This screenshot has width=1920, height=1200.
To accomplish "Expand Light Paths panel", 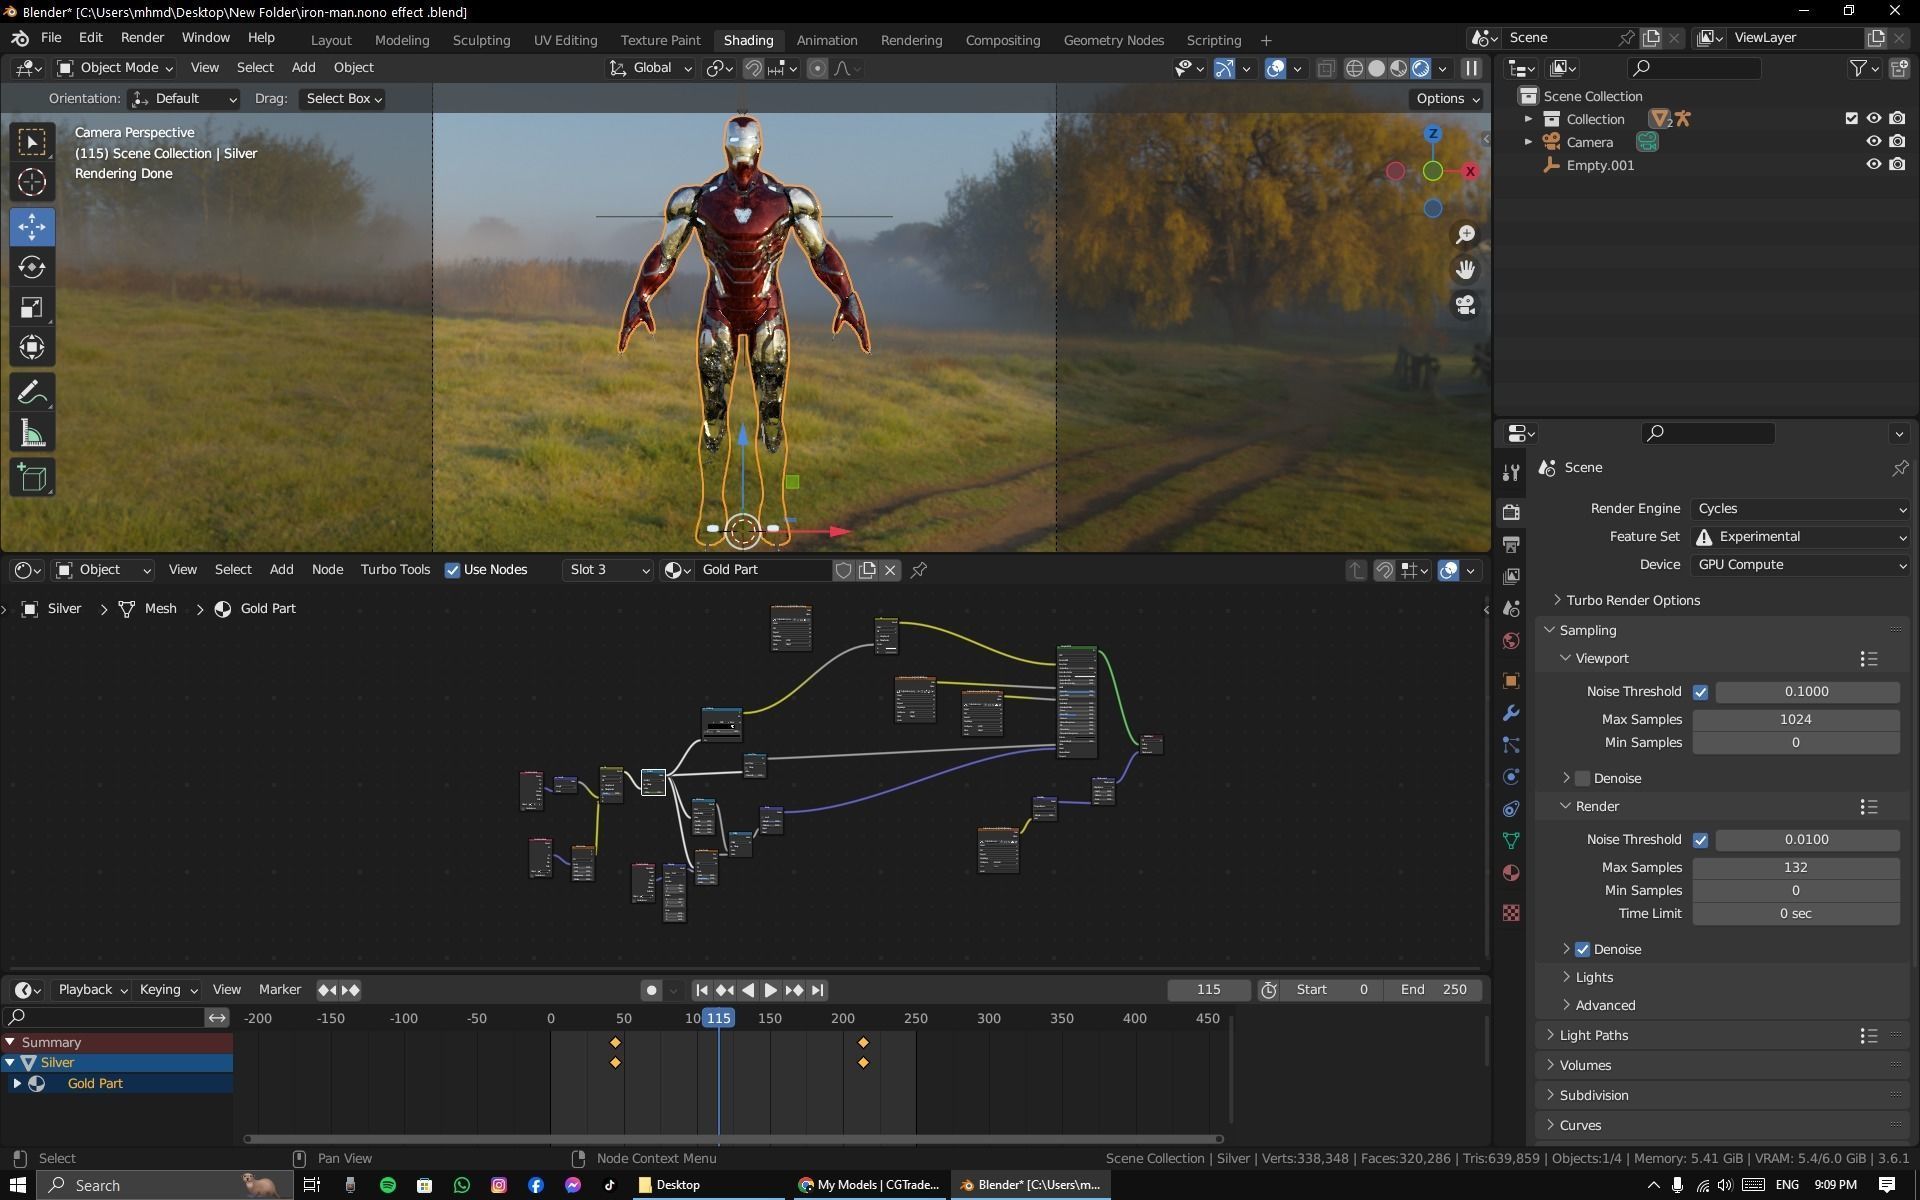I will 1594,1035.
